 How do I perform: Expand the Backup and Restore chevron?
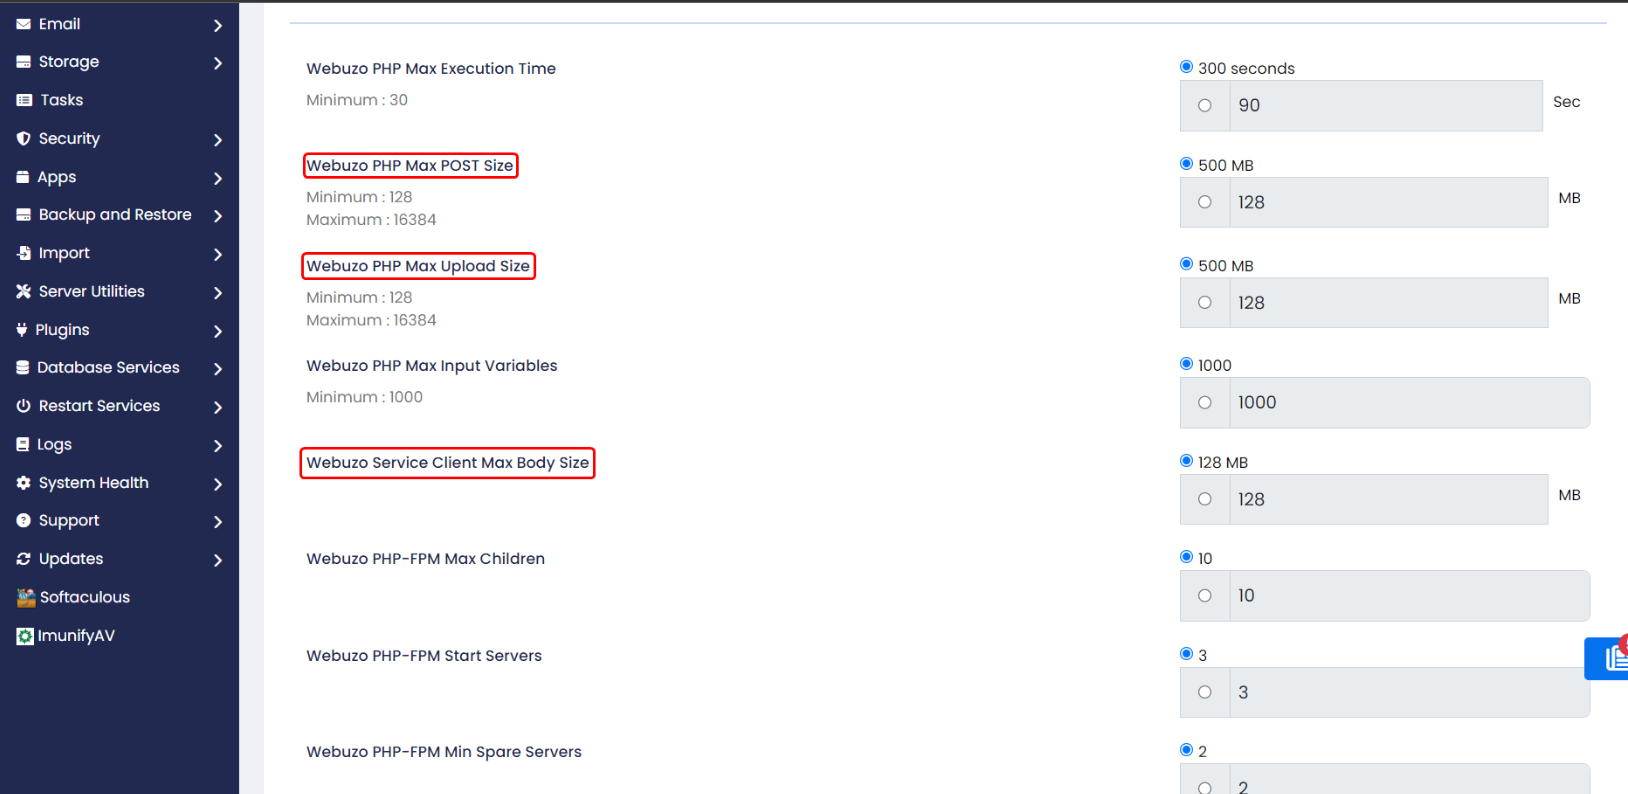218,216
